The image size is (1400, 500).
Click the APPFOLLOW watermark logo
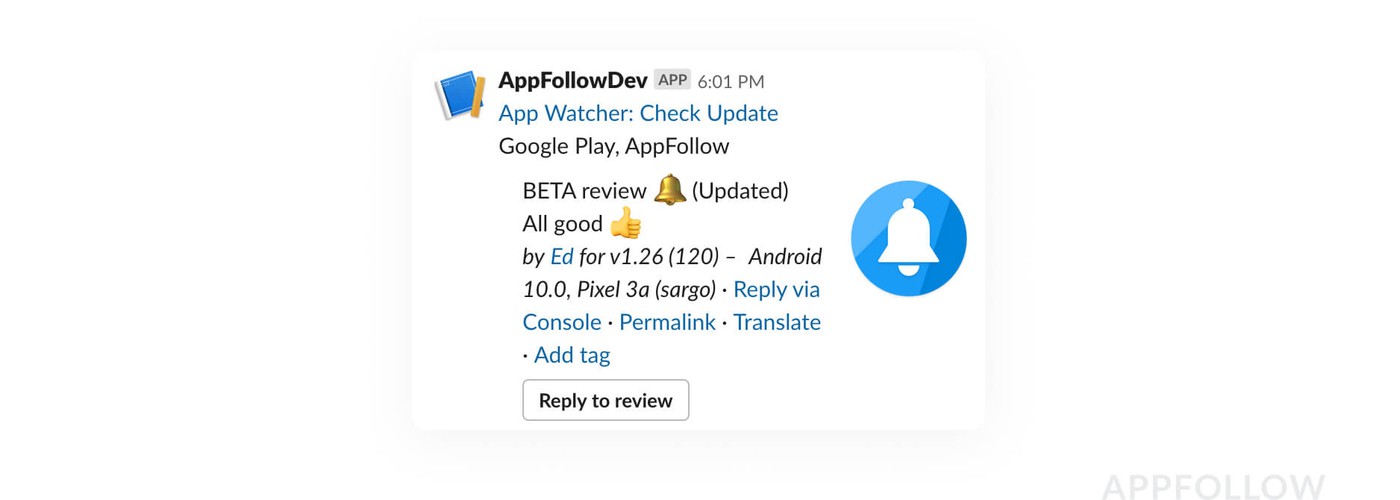(1212, 487)
